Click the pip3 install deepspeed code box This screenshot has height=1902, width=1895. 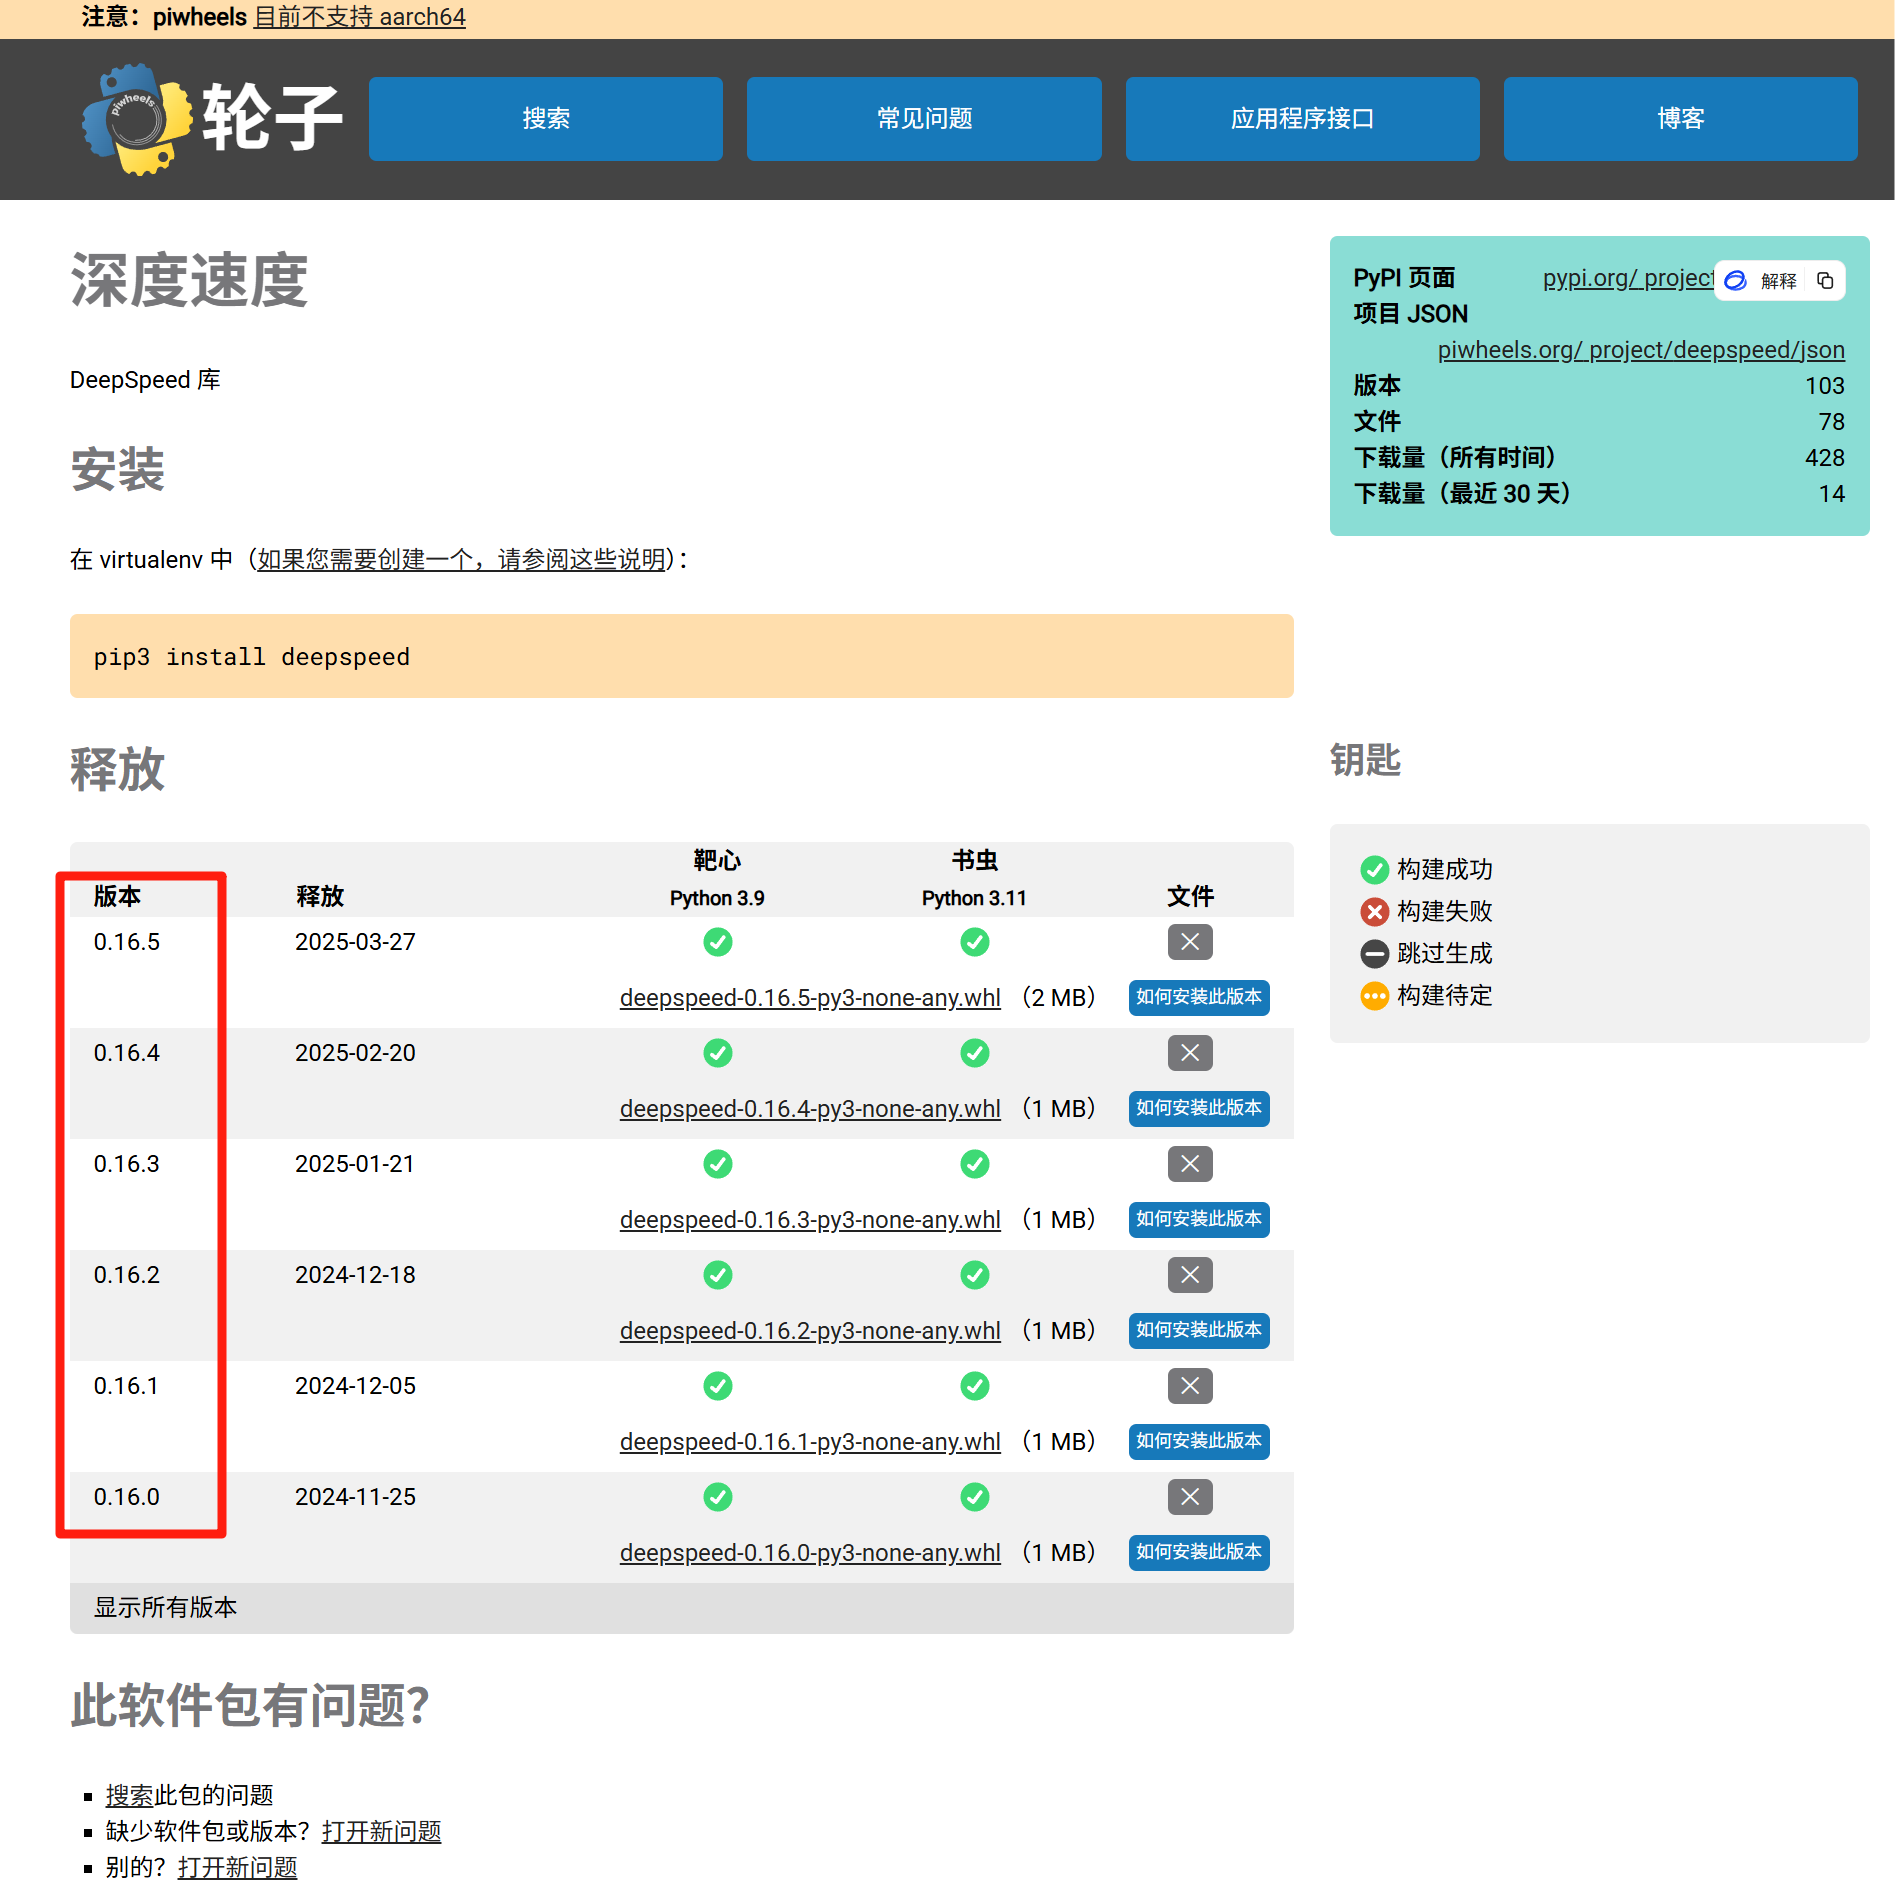tap(682, 656)
